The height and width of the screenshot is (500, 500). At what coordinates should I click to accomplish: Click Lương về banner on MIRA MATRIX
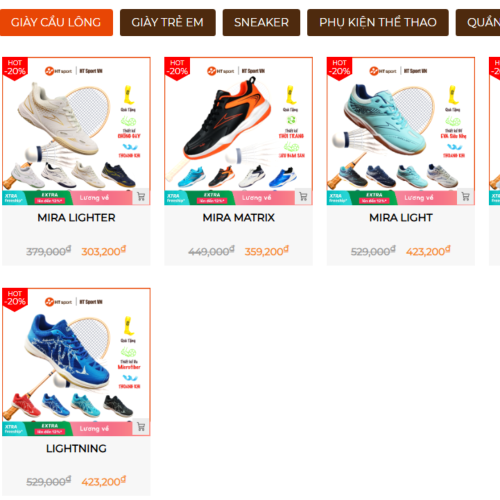tap(256, 198)
